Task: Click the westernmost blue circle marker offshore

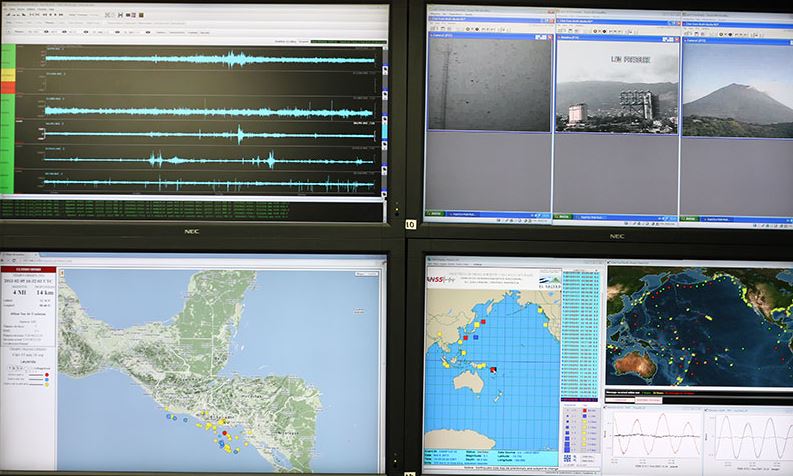Action: 168,416
